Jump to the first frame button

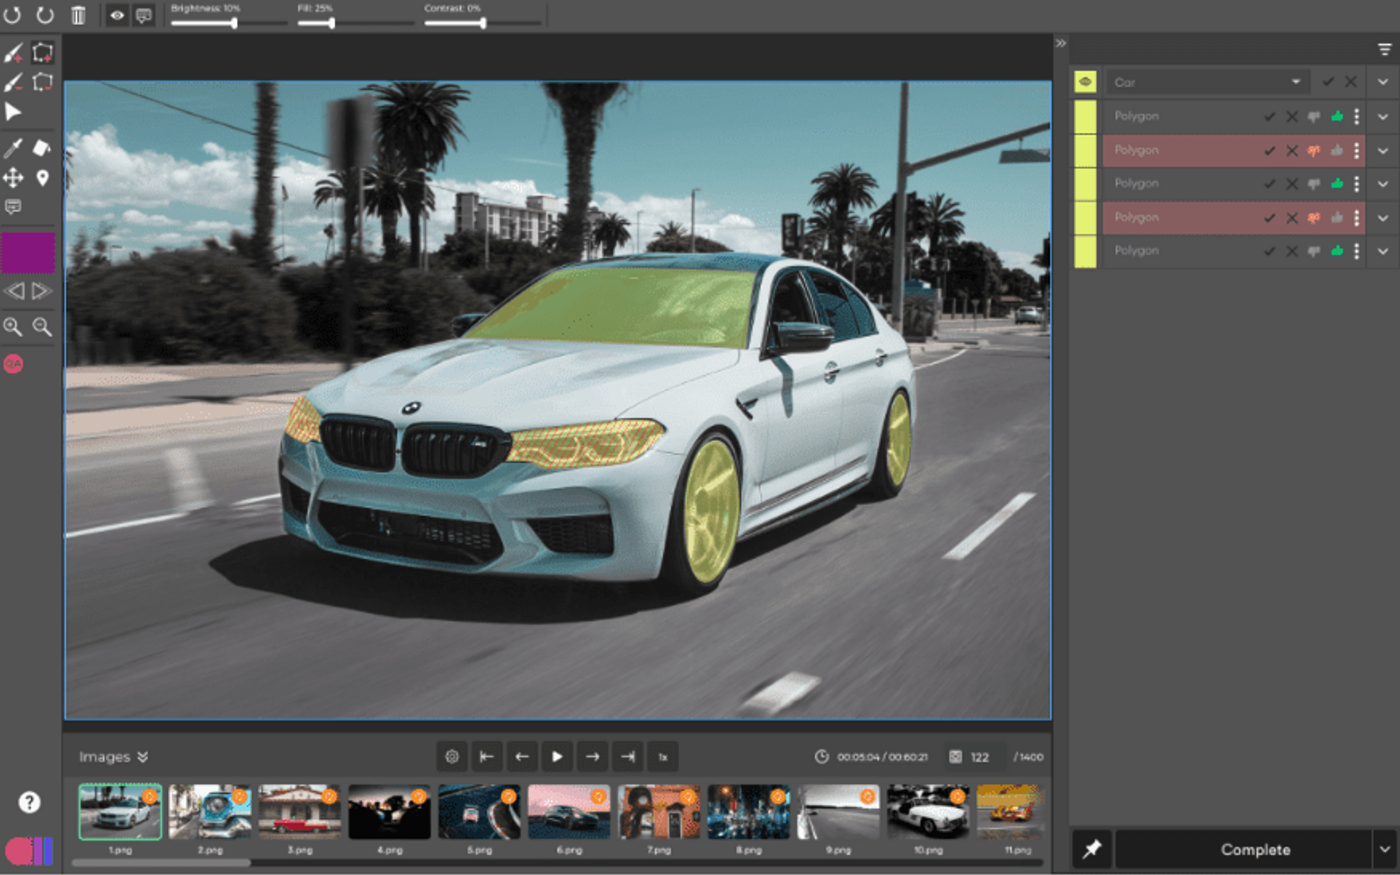(487, 757)
